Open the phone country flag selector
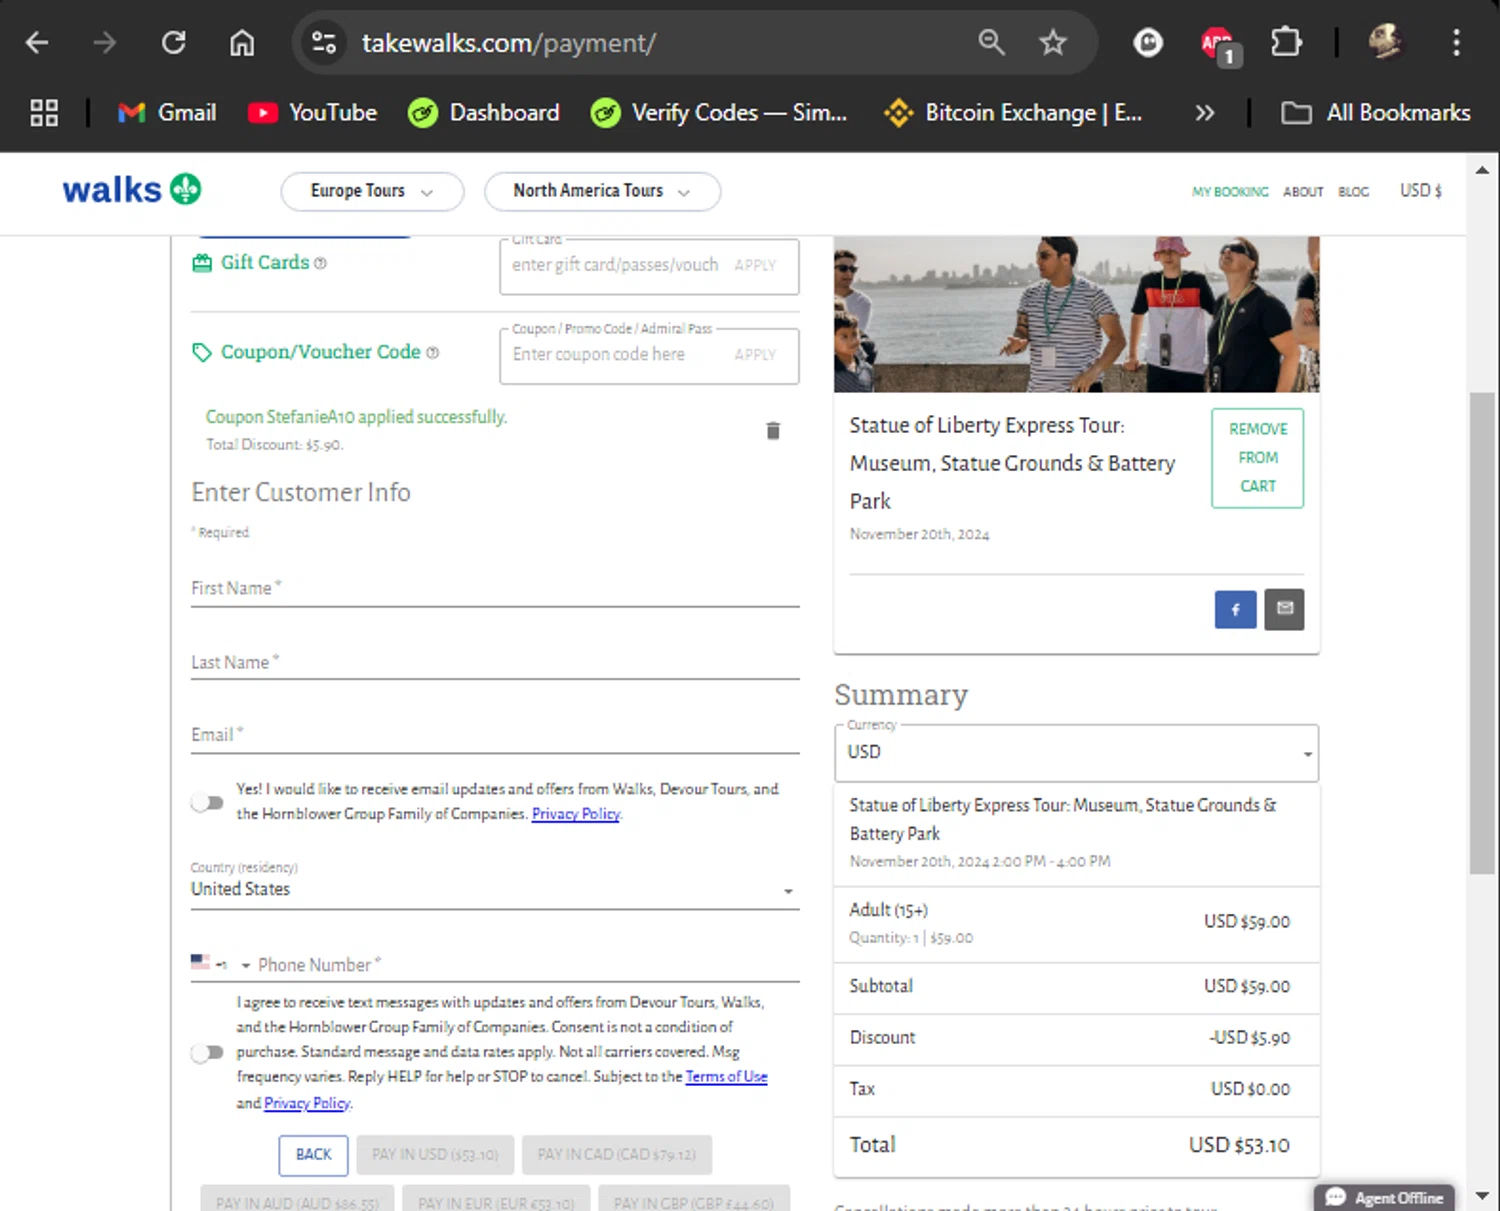The height and width of the screenshot is (1211, 1500). (220, 964)
